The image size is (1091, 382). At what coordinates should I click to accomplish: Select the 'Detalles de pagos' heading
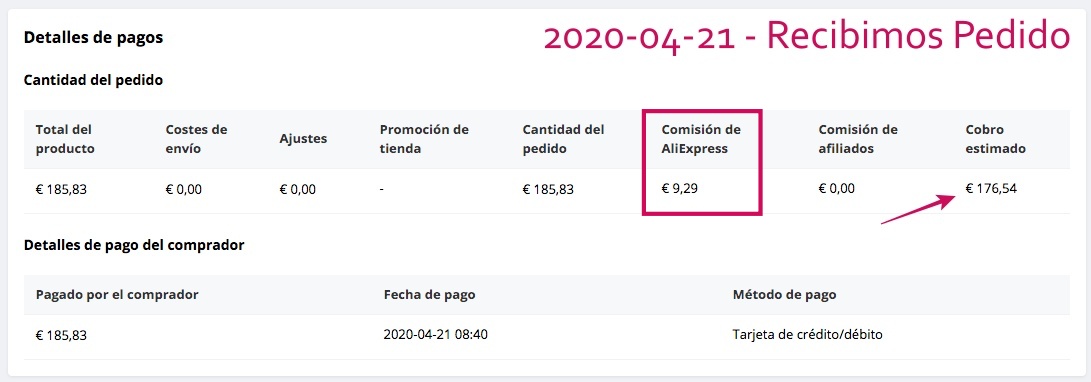pos(93,38)
